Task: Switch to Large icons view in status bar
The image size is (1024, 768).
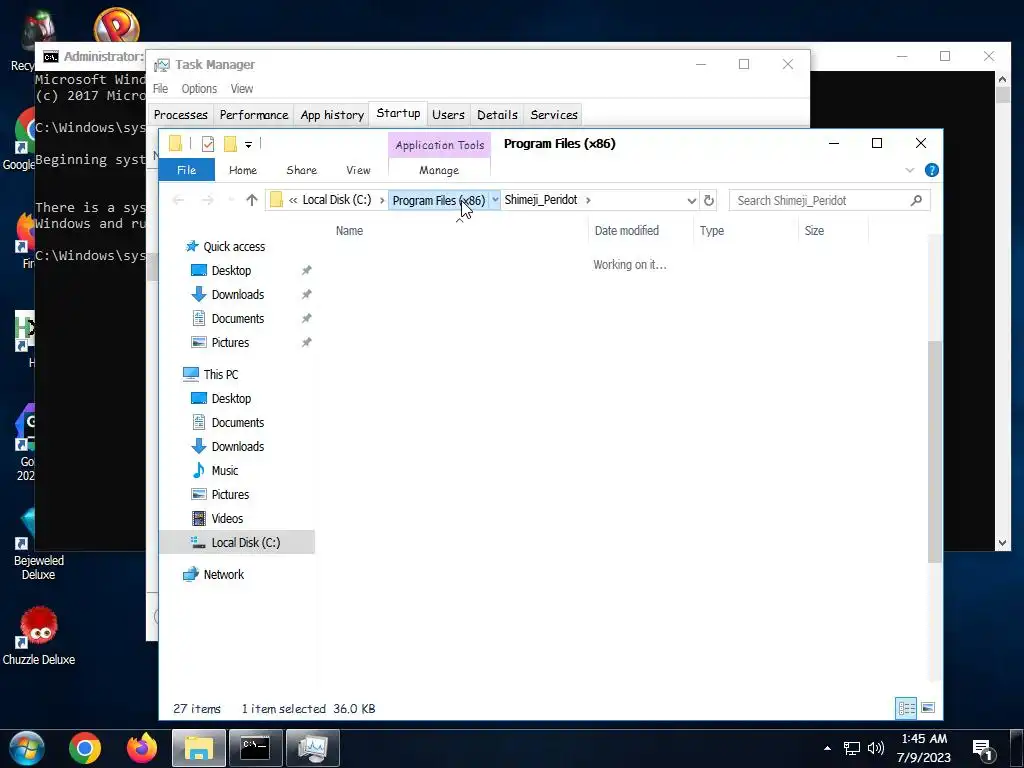Action: (x=928, y=708)
